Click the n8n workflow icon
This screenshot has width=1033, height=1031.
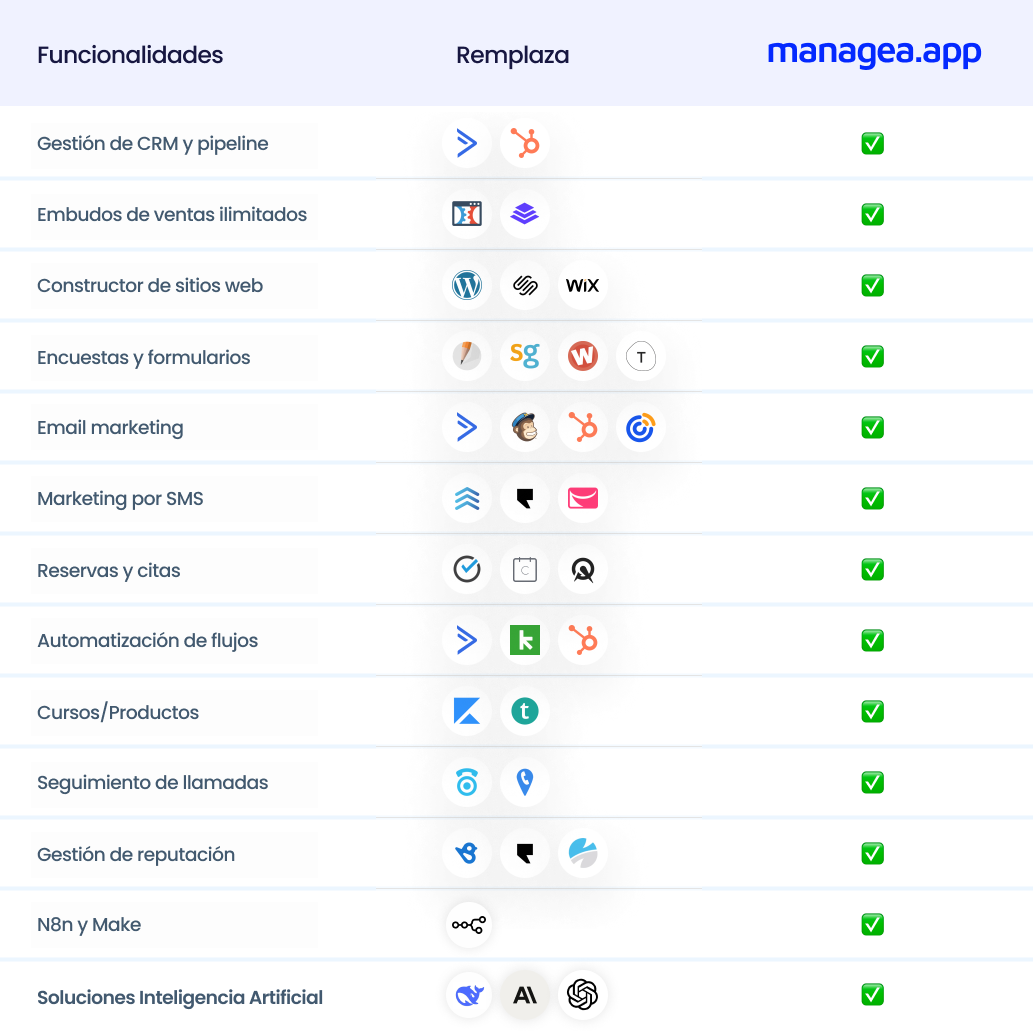point(468,925)
